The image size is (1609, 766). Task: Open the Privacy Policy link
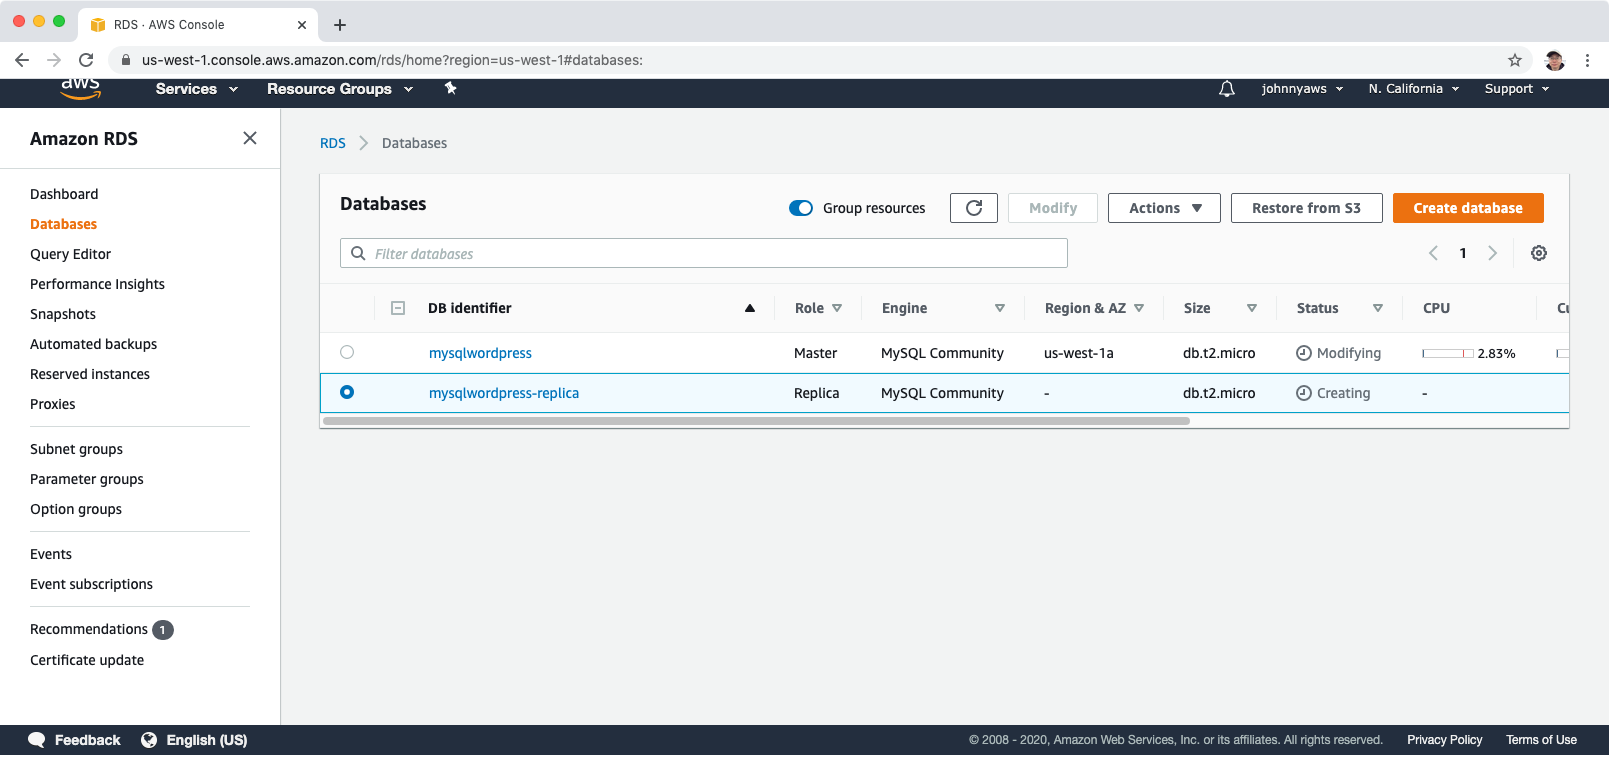click(x=1444, y=740)
